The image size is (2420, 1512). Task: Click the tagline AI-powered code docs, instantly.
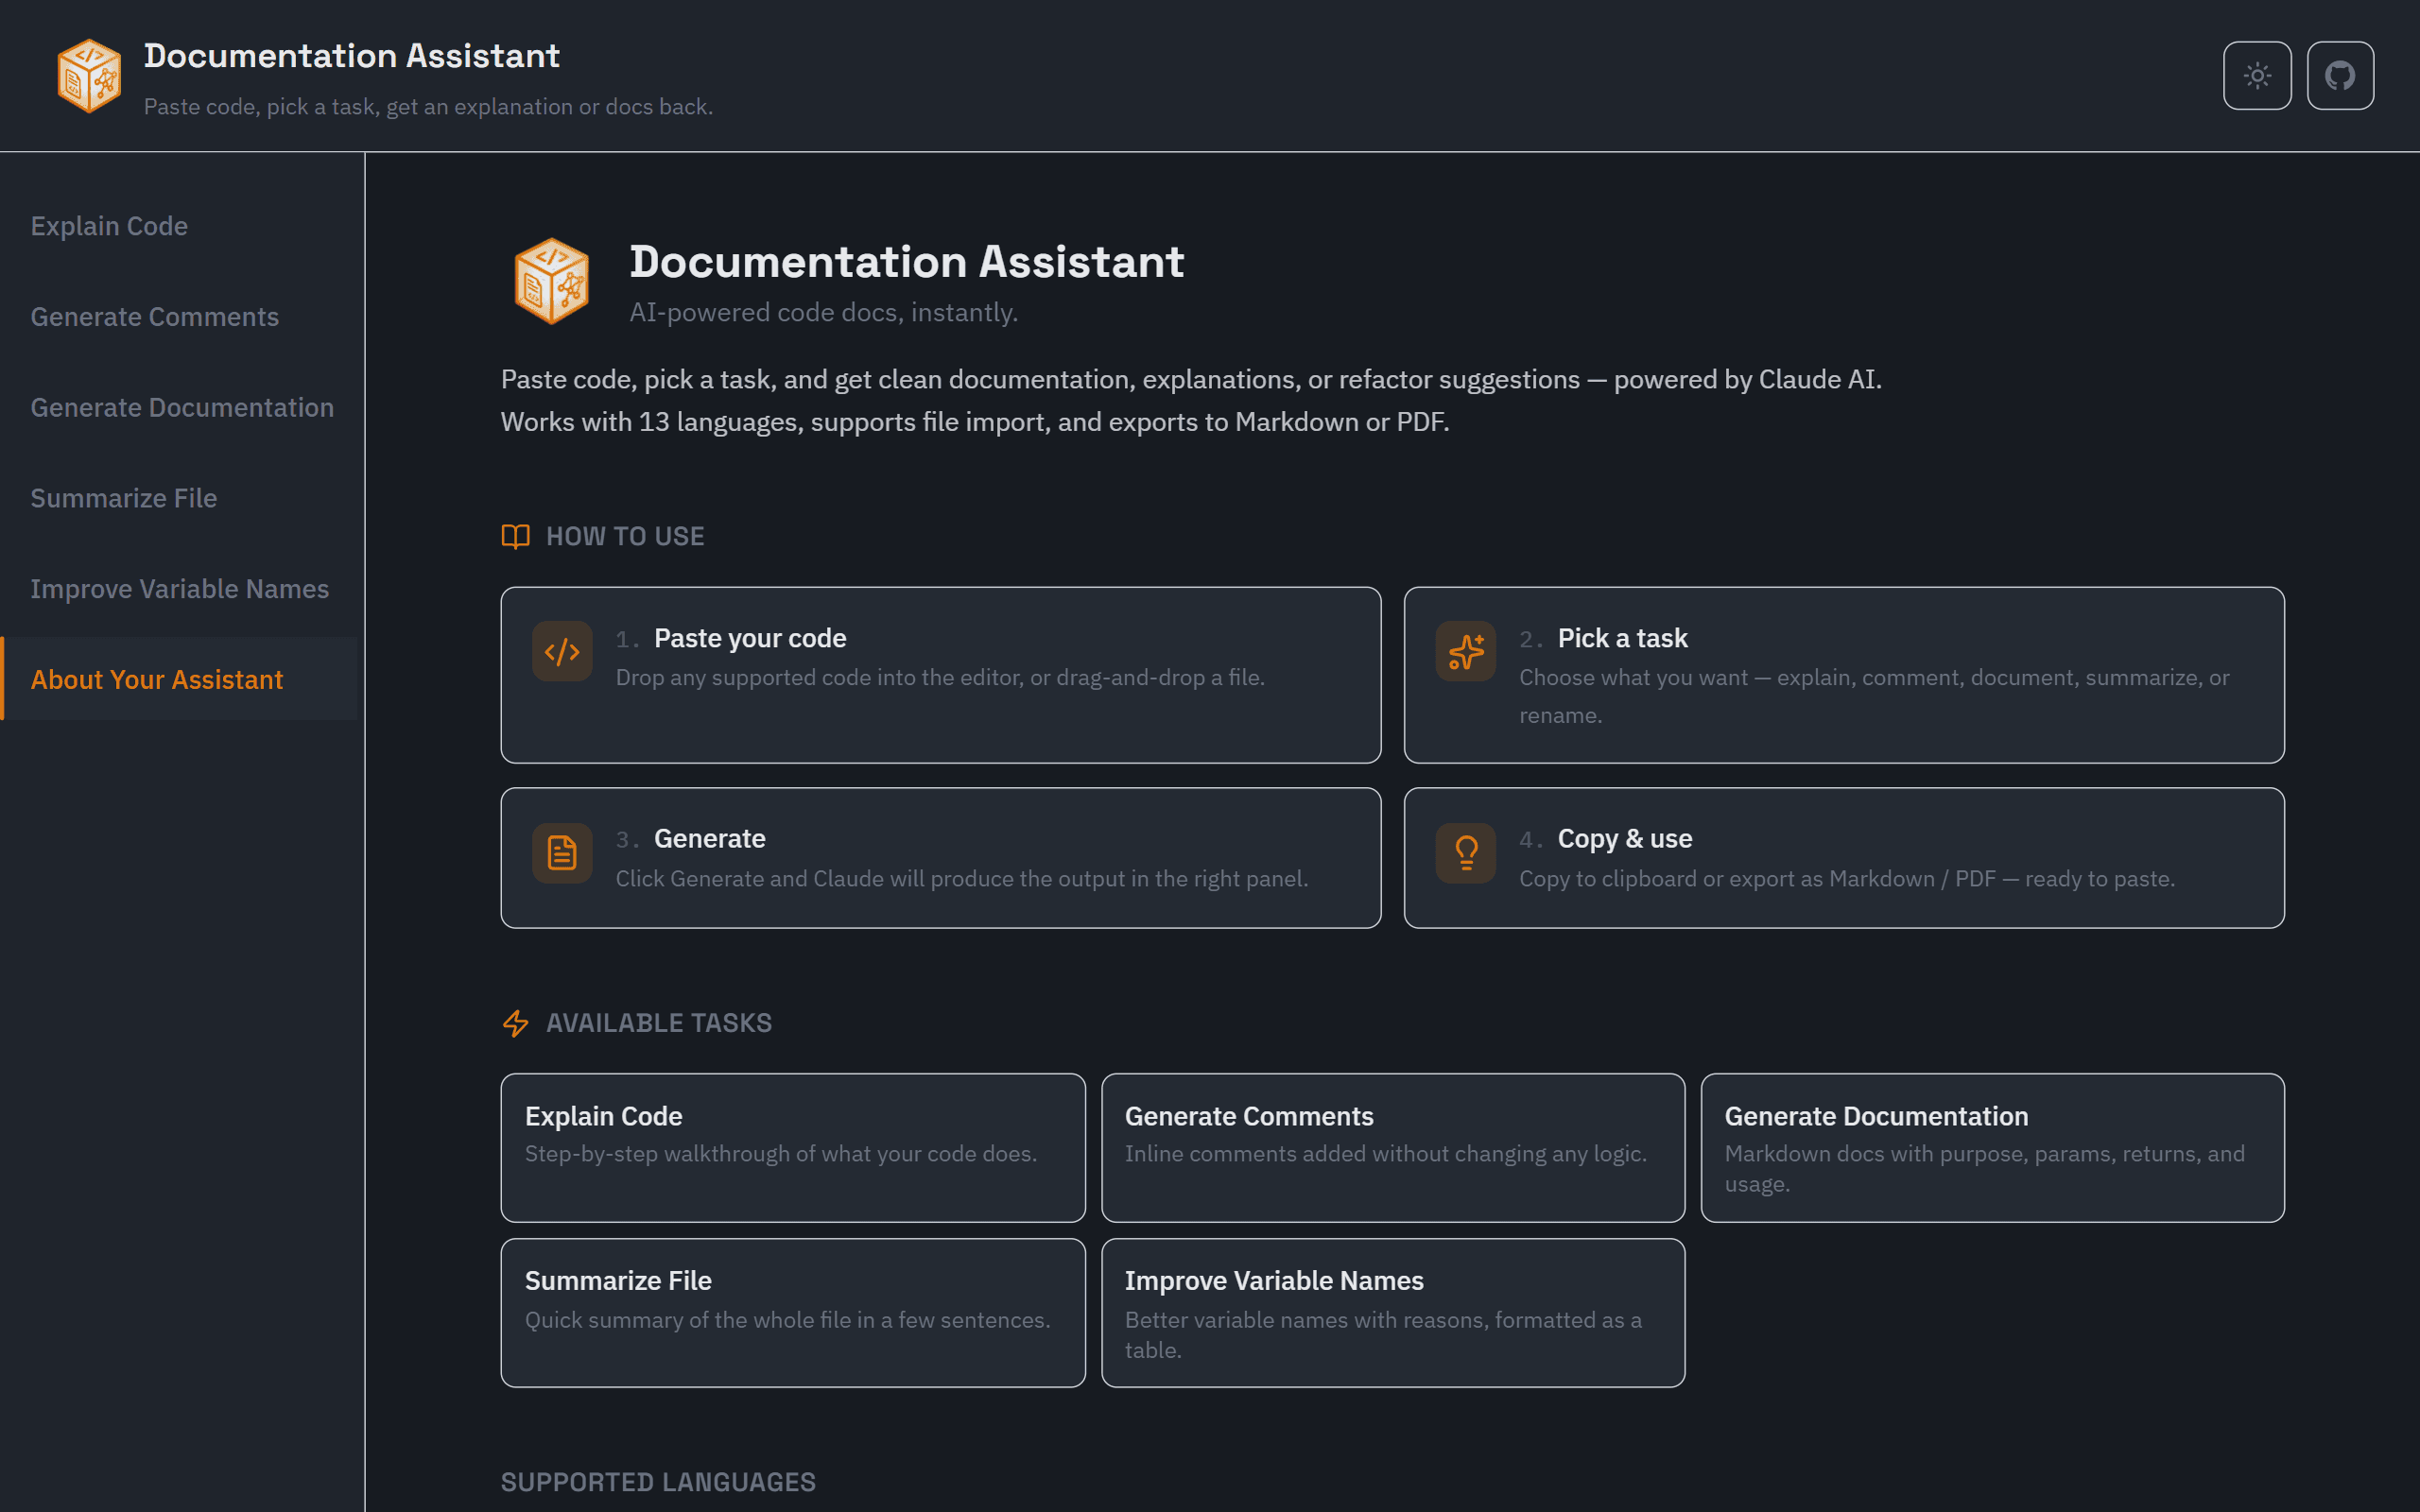(x=824, y=313)
